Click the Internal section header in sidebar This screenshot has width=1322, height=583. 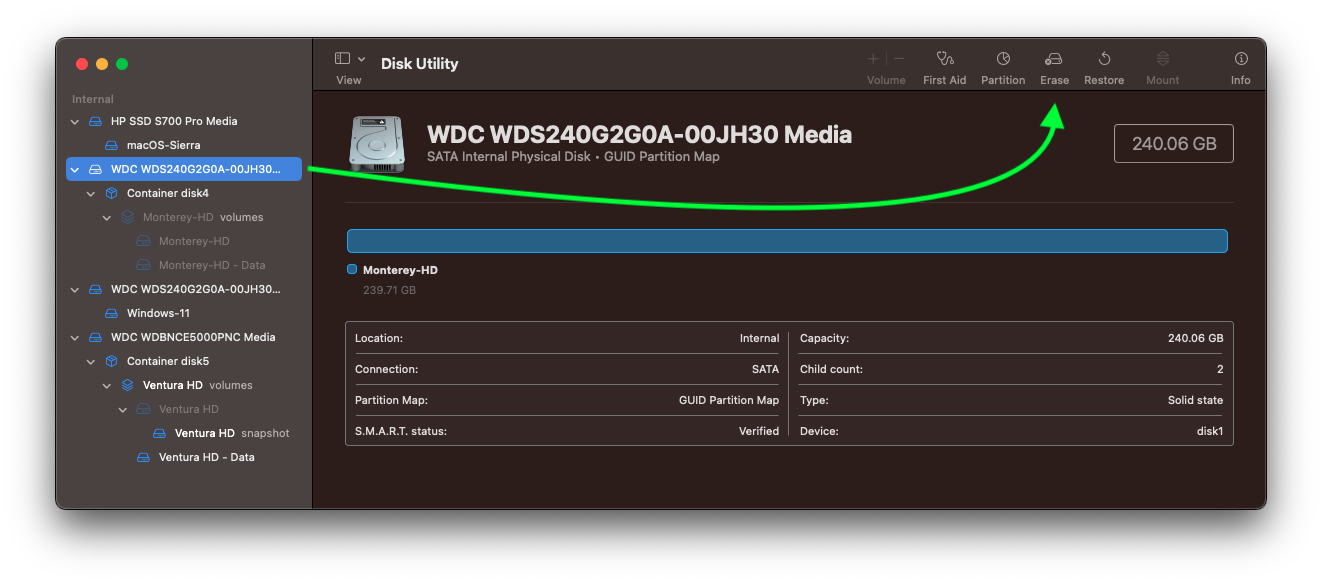point(93,99)
